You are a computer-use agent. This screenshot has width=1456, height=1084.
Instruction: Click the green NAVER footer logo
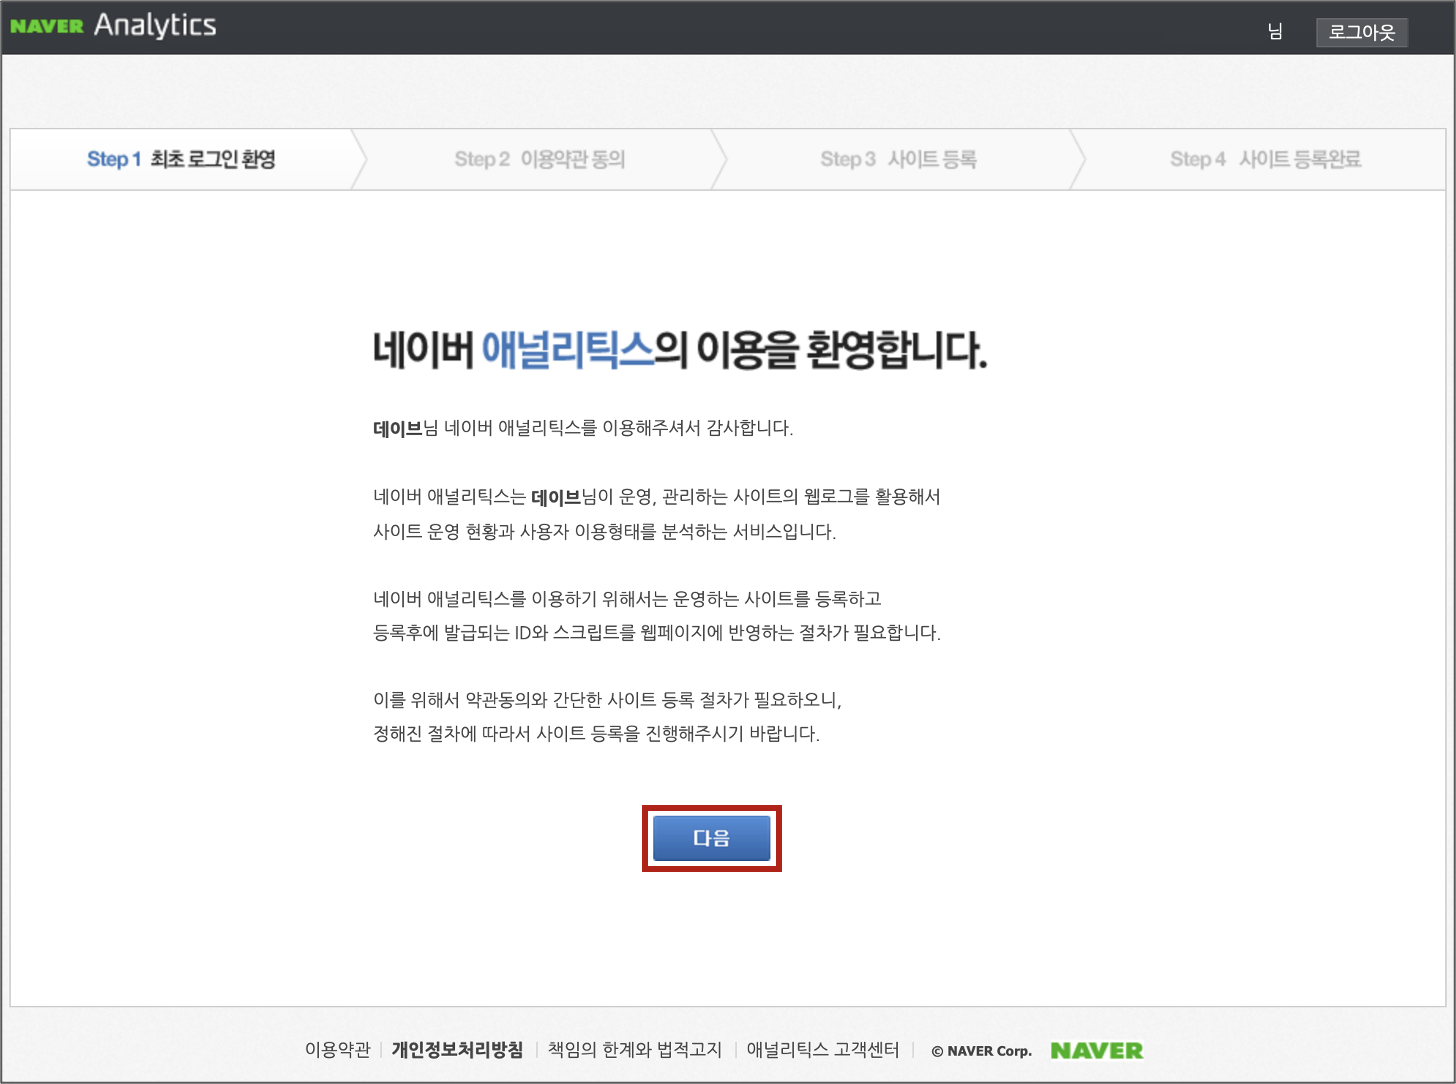coord(1096,1050)
